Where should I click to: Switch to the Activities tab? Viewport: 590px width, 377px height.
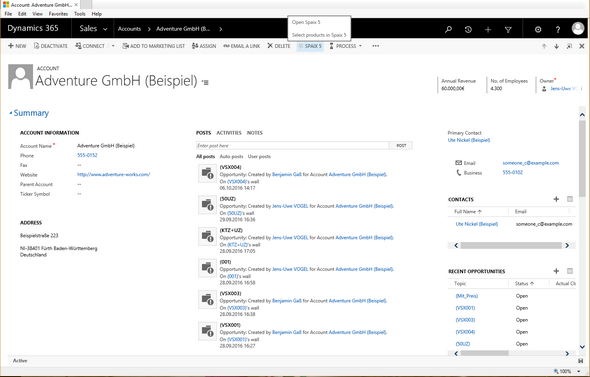[x=229, y=133]
